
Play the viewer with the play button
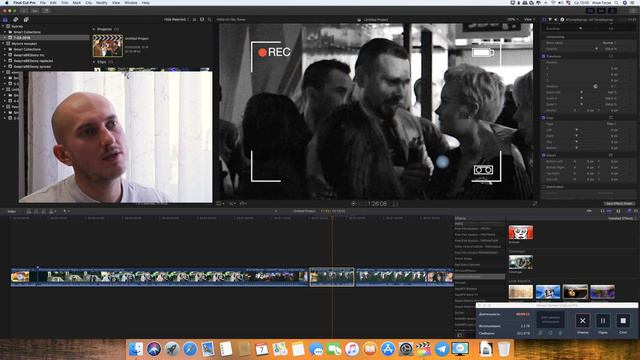[x=353, y=203]
